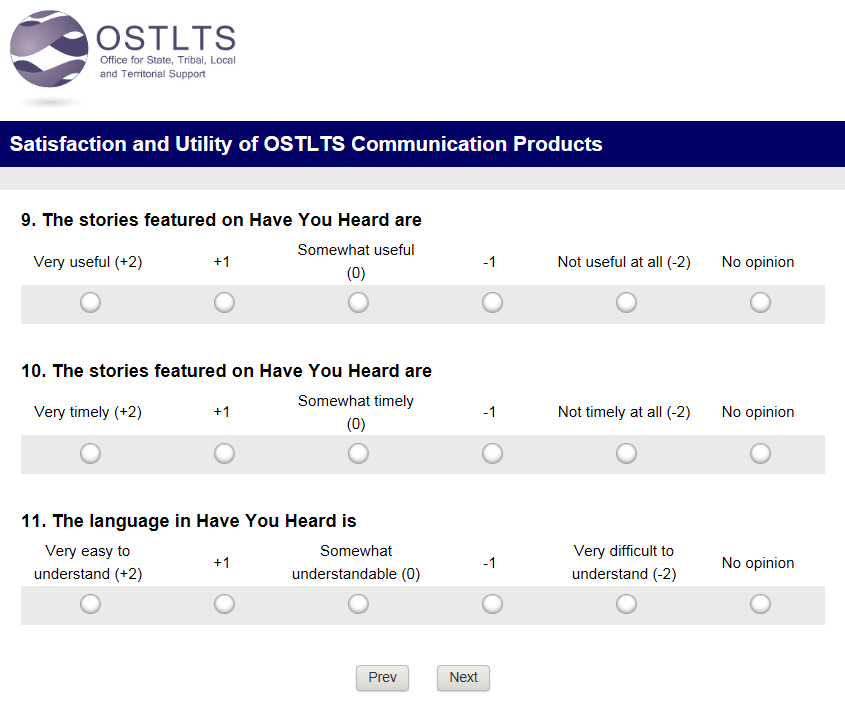Select 'Somewhat useful (0)' for question 9

(358, 302)
